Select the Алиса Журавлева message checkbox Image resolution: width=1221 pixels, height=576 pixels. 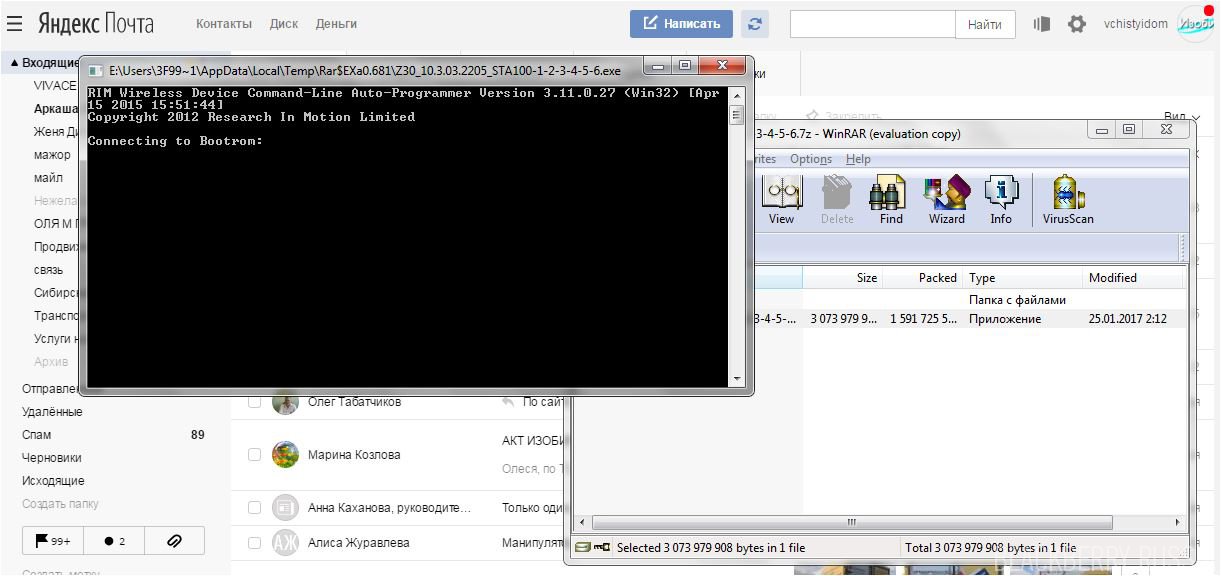tap(254, 543)
